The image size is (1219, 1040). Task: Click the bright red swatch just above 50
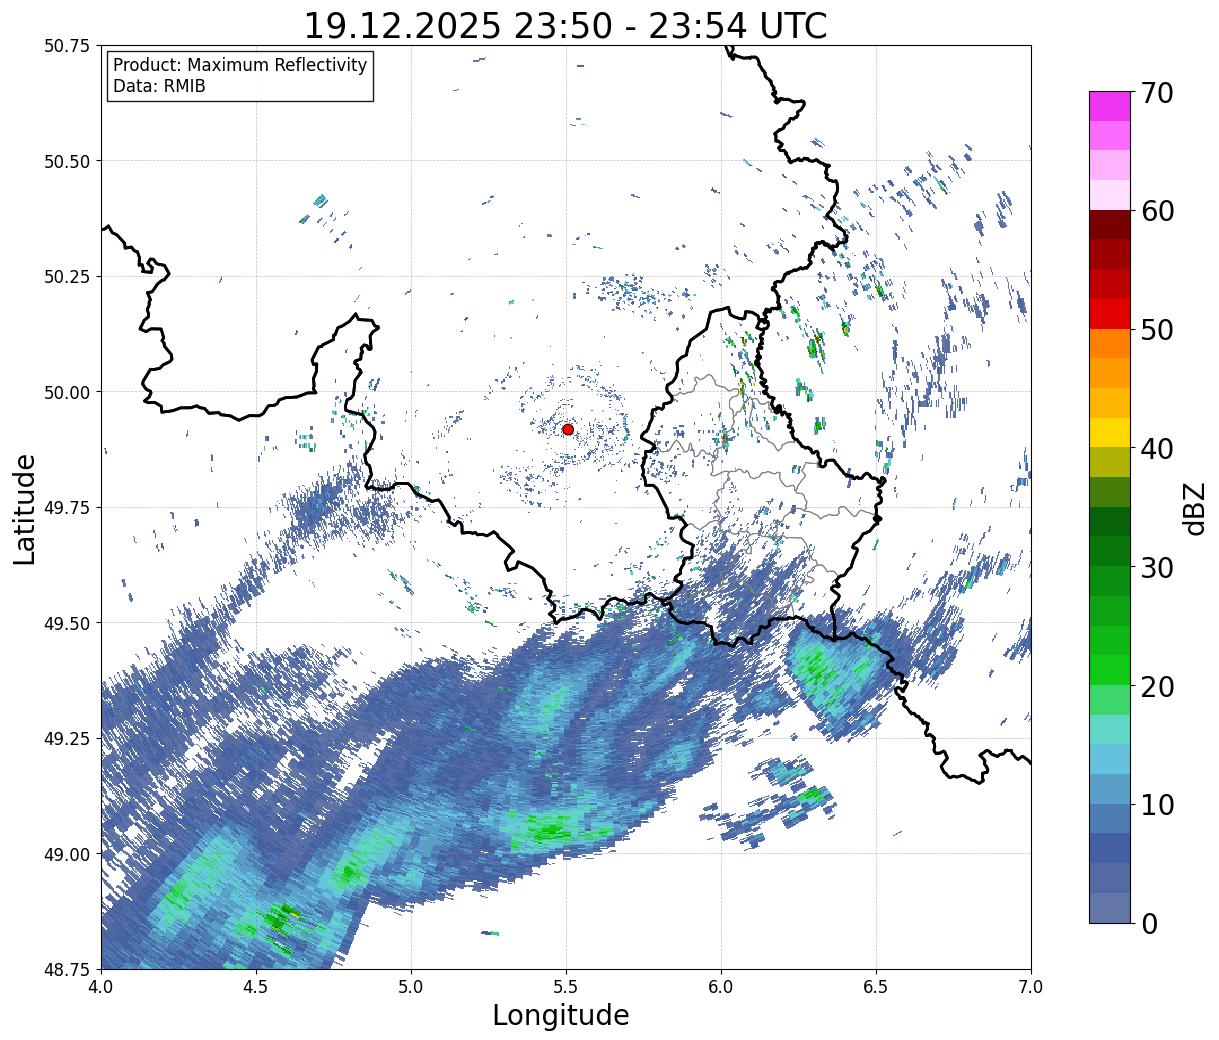coord(1110,313)
